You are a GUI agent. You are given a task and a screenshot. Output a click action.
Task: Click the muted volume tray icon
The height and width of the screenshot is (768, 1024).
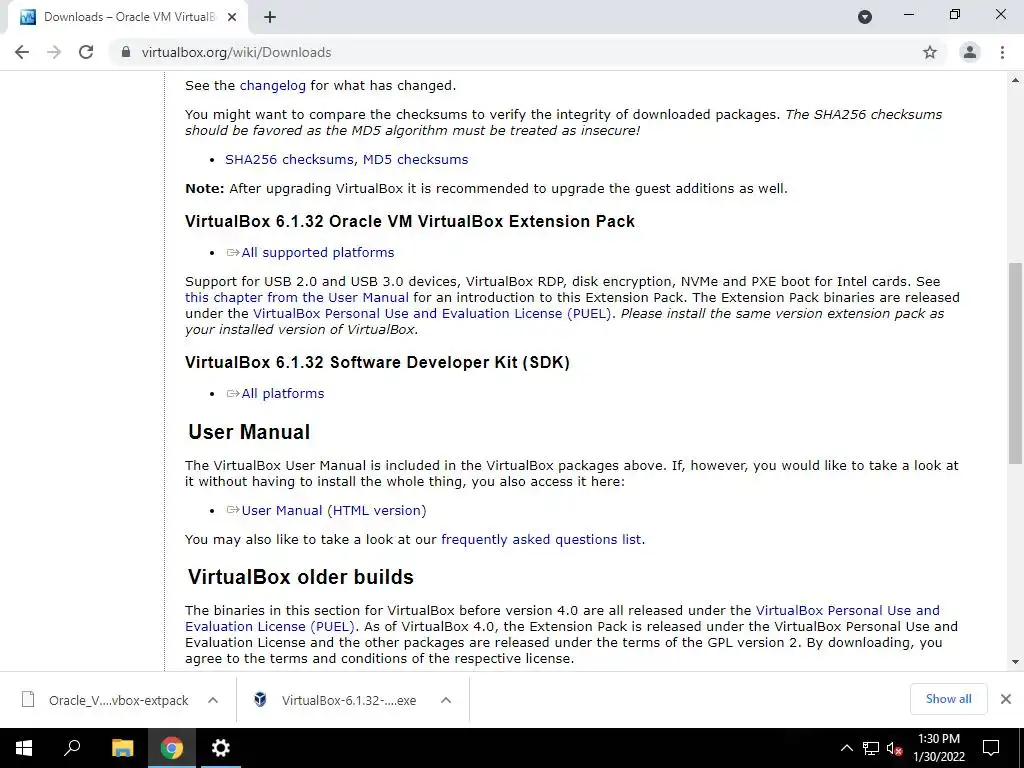coord(895,748)
